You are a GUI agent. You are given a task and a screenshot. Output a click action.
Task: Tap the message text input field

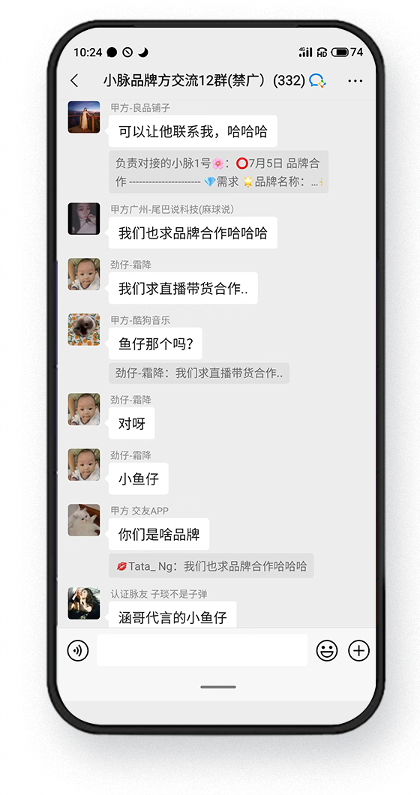pyautogui.click(x=202, y=650)
